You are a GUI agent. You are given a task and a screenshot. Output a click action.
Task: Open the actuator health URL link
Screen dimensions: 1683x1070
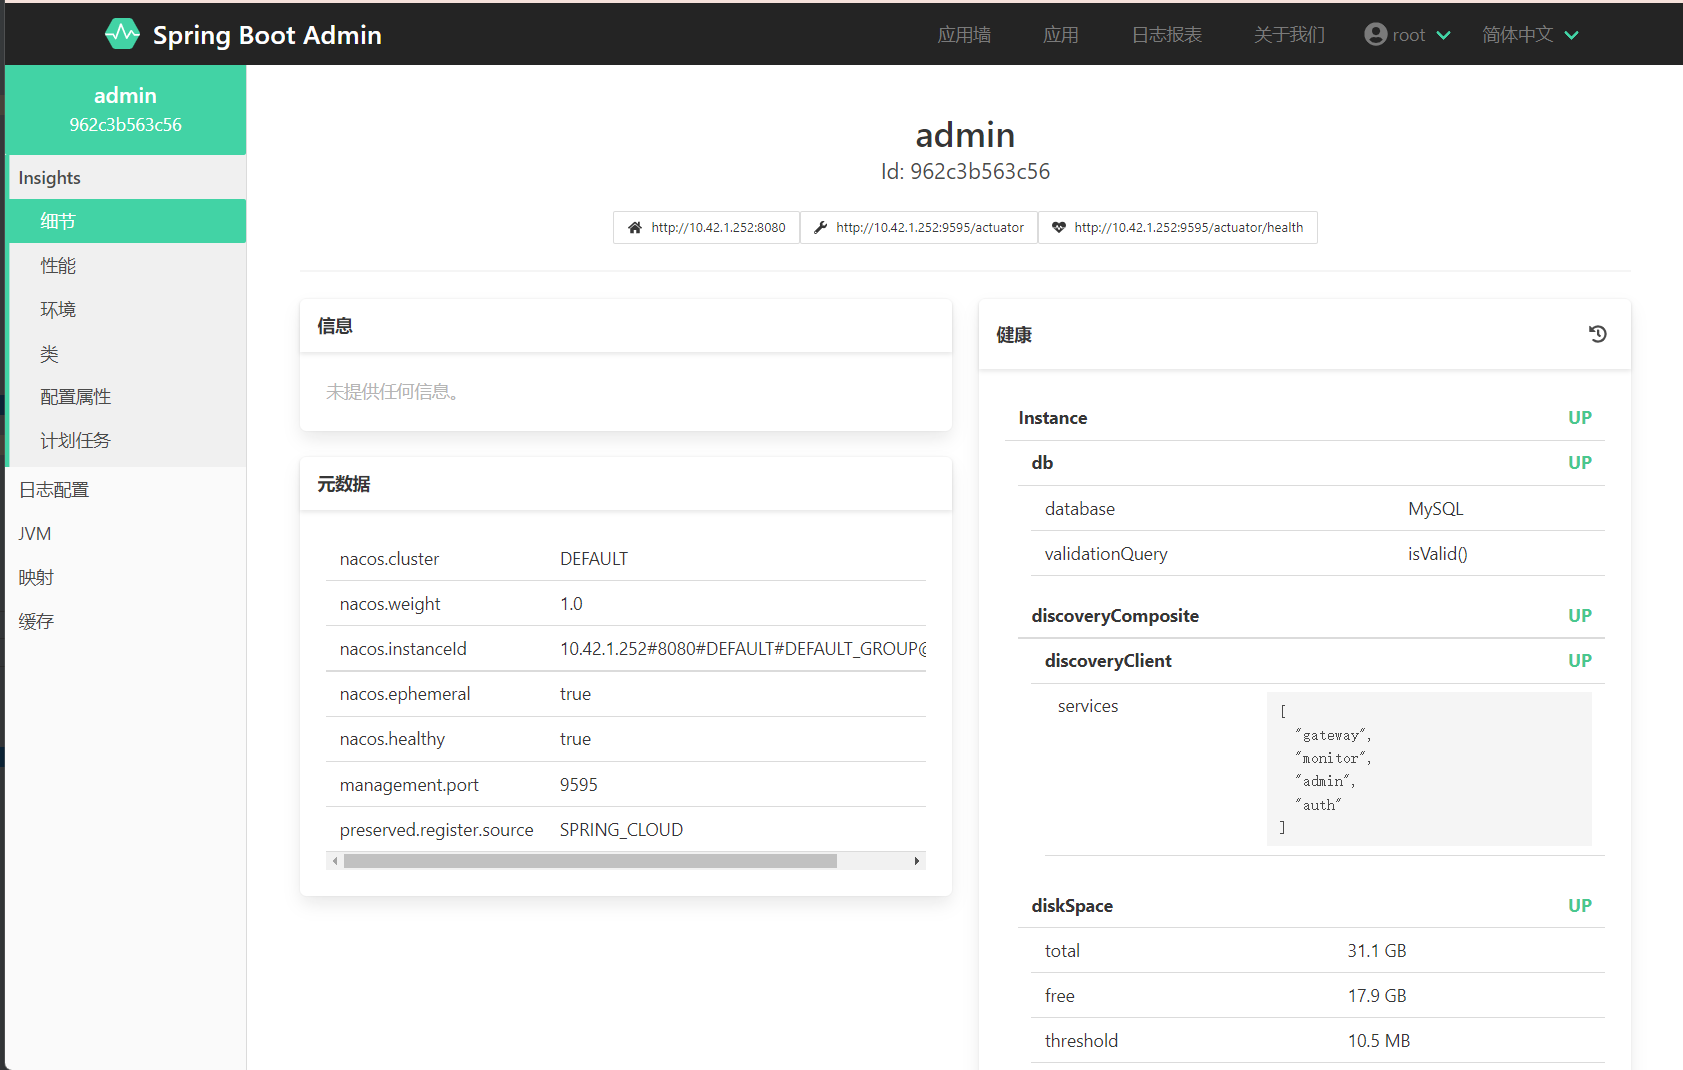(1188, 228)
